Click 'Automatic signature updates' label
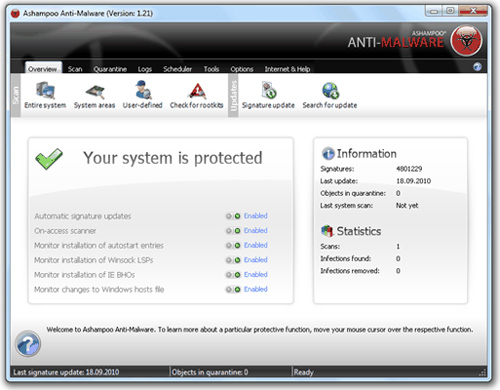Viewport: 500px width, 390px height. pos(83,216)
